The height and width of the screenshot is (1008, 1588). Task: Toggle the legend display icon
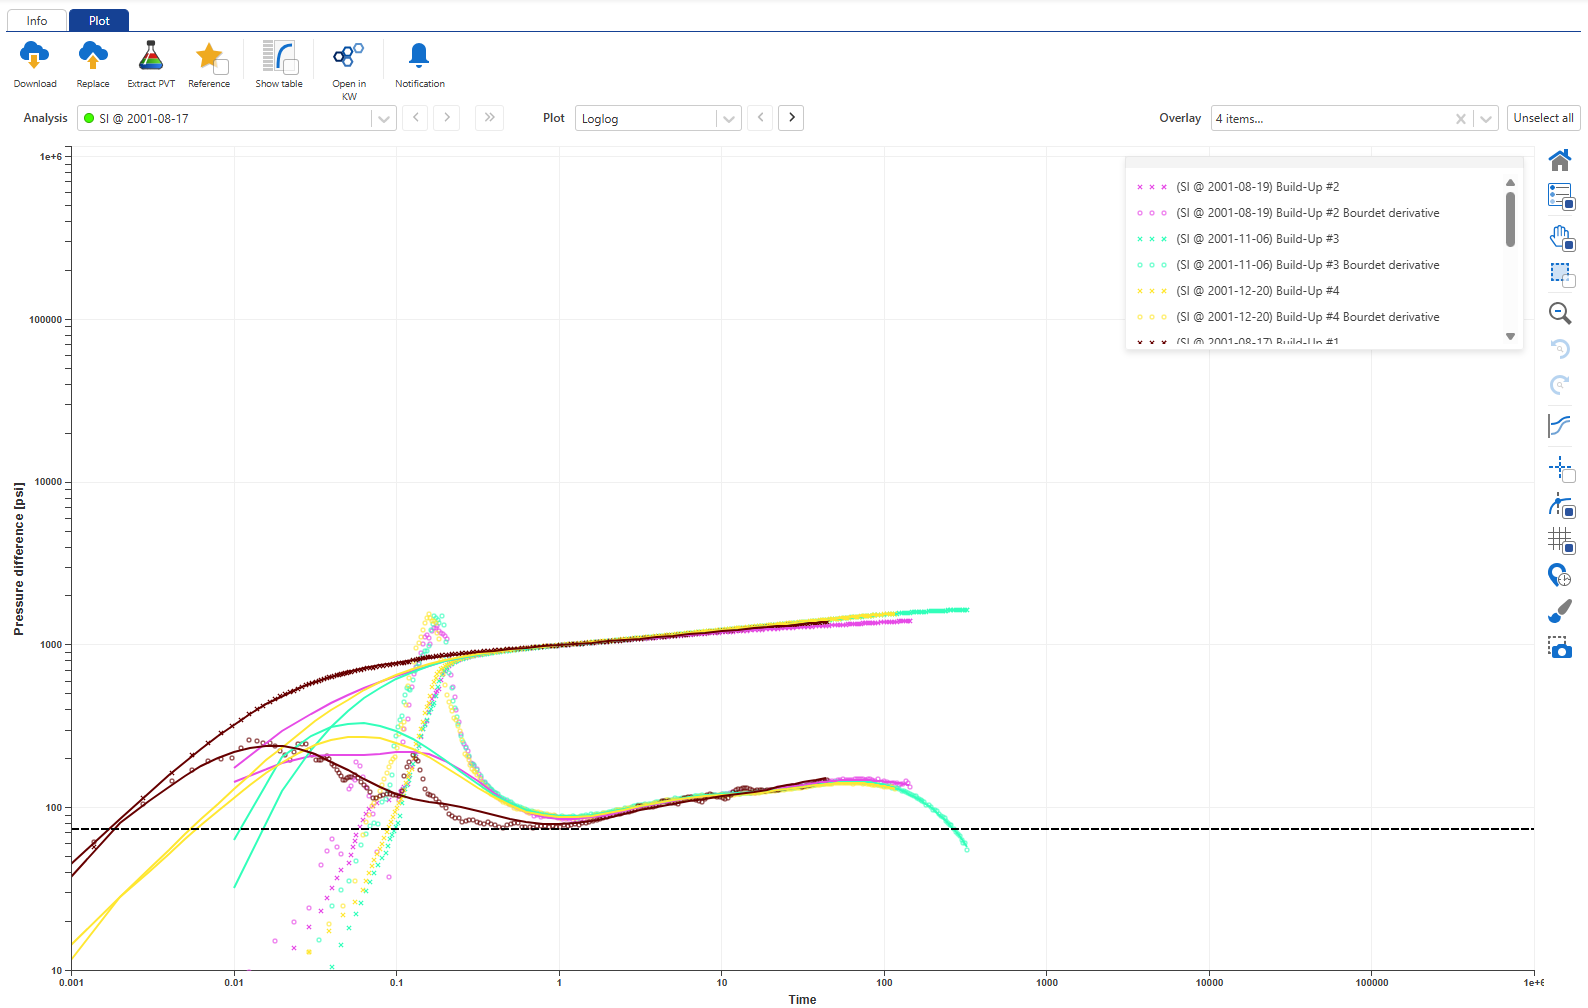[x=1560, y=196]
